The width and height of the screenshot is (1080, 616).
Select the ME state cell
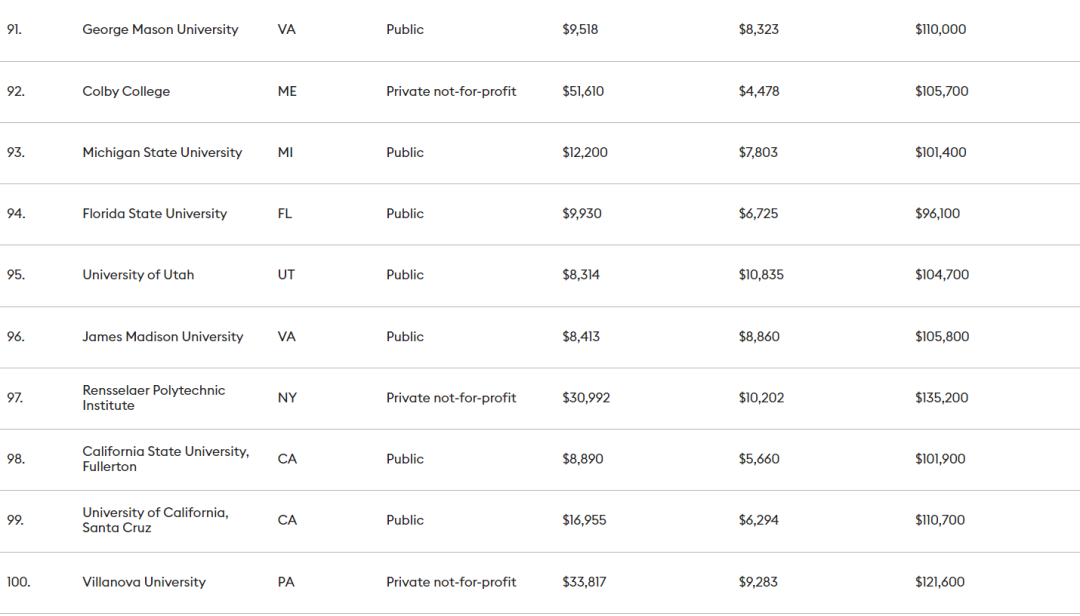pyautogui.click(x=287, y=91)
